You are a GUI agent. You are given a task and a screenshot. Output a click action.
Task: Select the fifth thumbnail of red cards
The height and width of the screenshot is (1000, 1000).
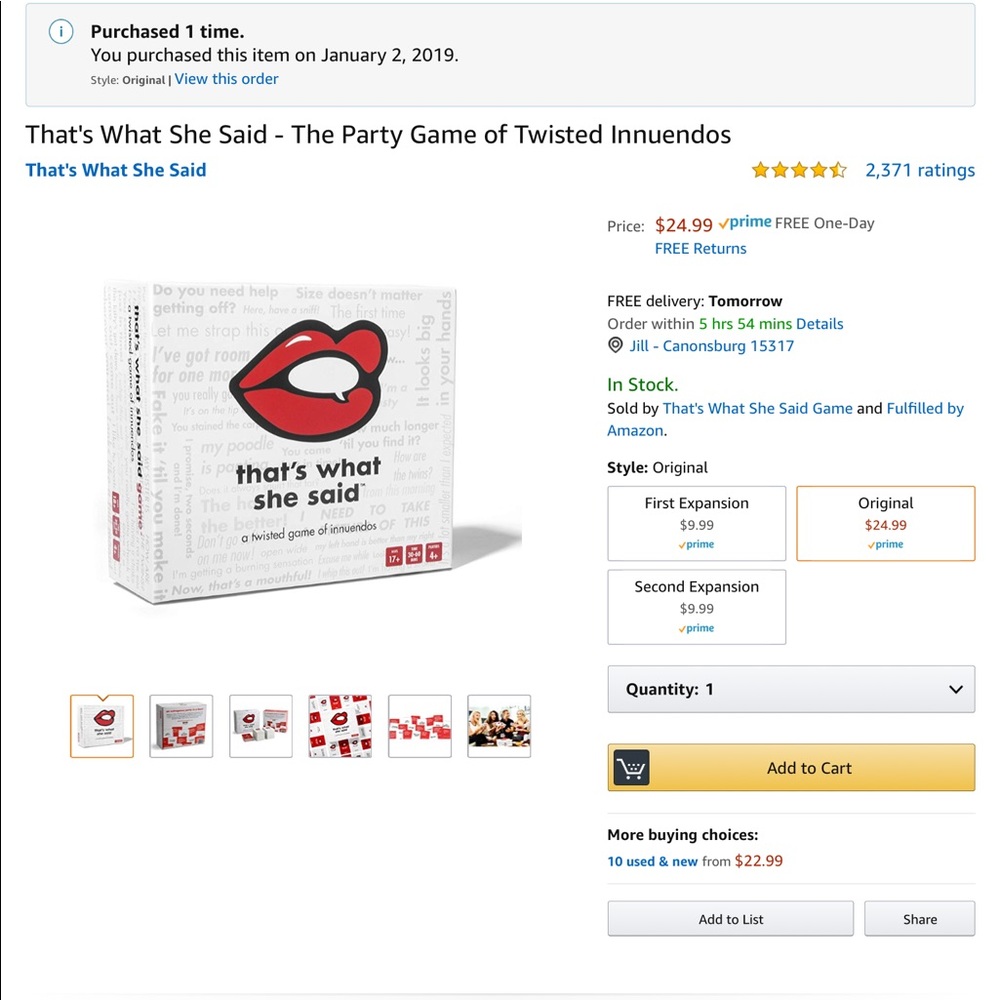point(420,726)
